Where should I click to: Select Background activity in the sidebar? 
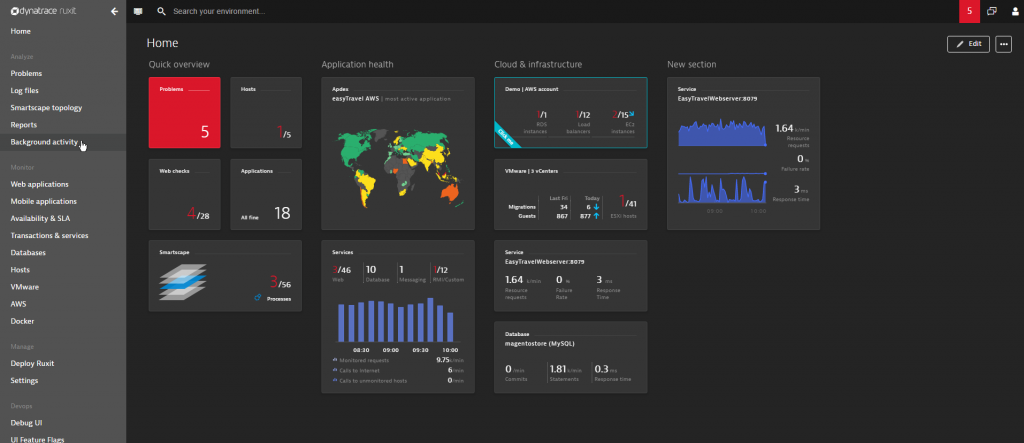(x=63, y=142)
